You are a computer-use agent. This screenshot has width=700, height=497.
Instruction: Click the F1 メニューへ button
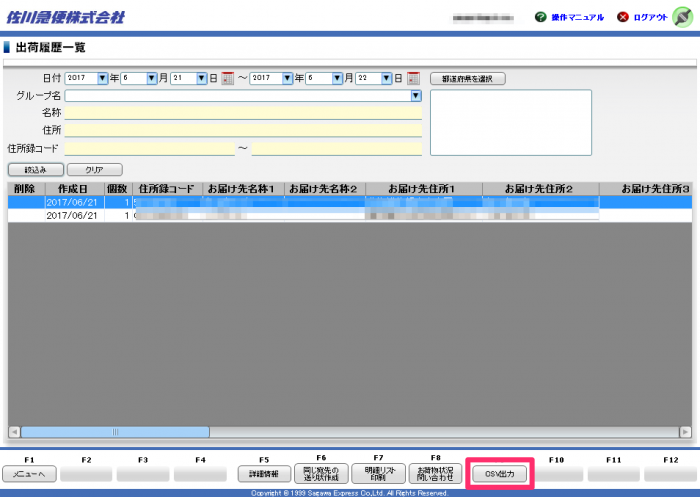pyautogui.click(x=29, y=474)
